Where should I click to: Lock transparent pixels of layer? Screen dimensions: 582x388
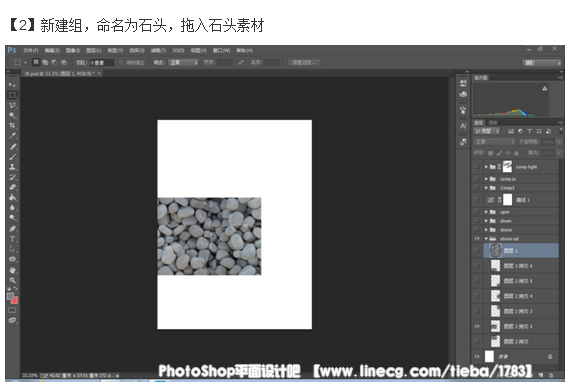[x=490, y=153]
